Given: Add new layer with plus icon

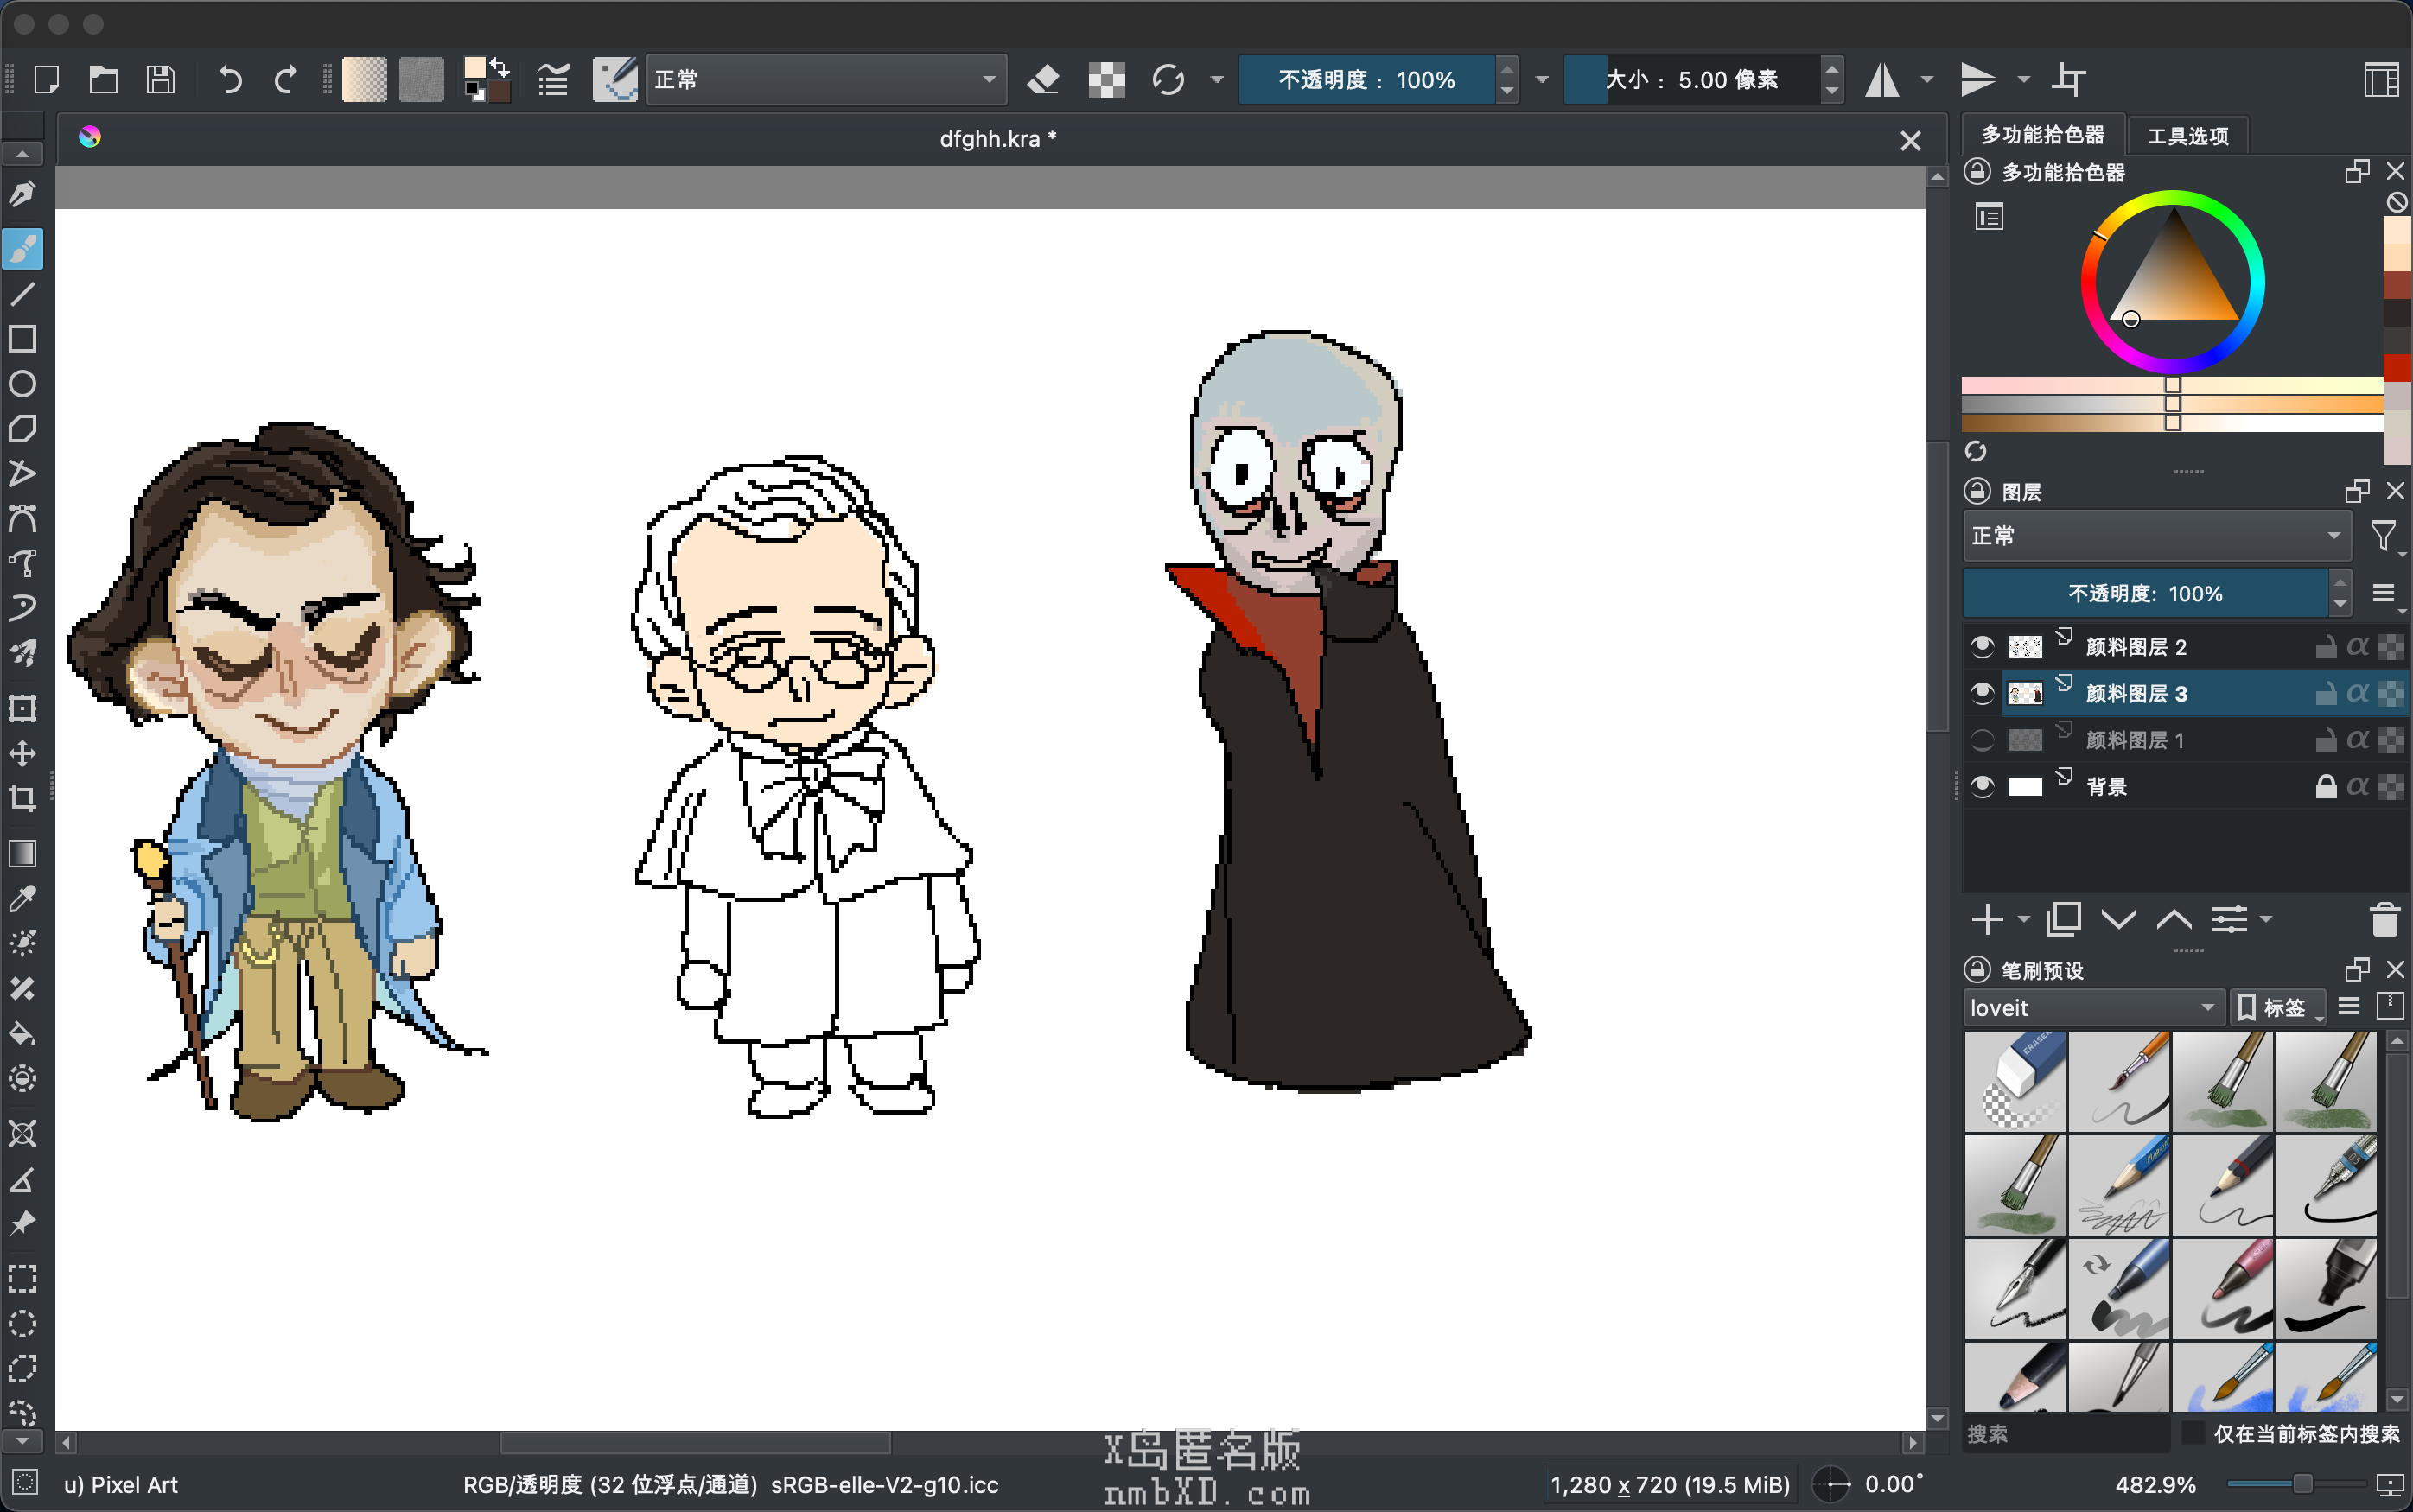Looking at the screenshot, I should (1986, 919).
